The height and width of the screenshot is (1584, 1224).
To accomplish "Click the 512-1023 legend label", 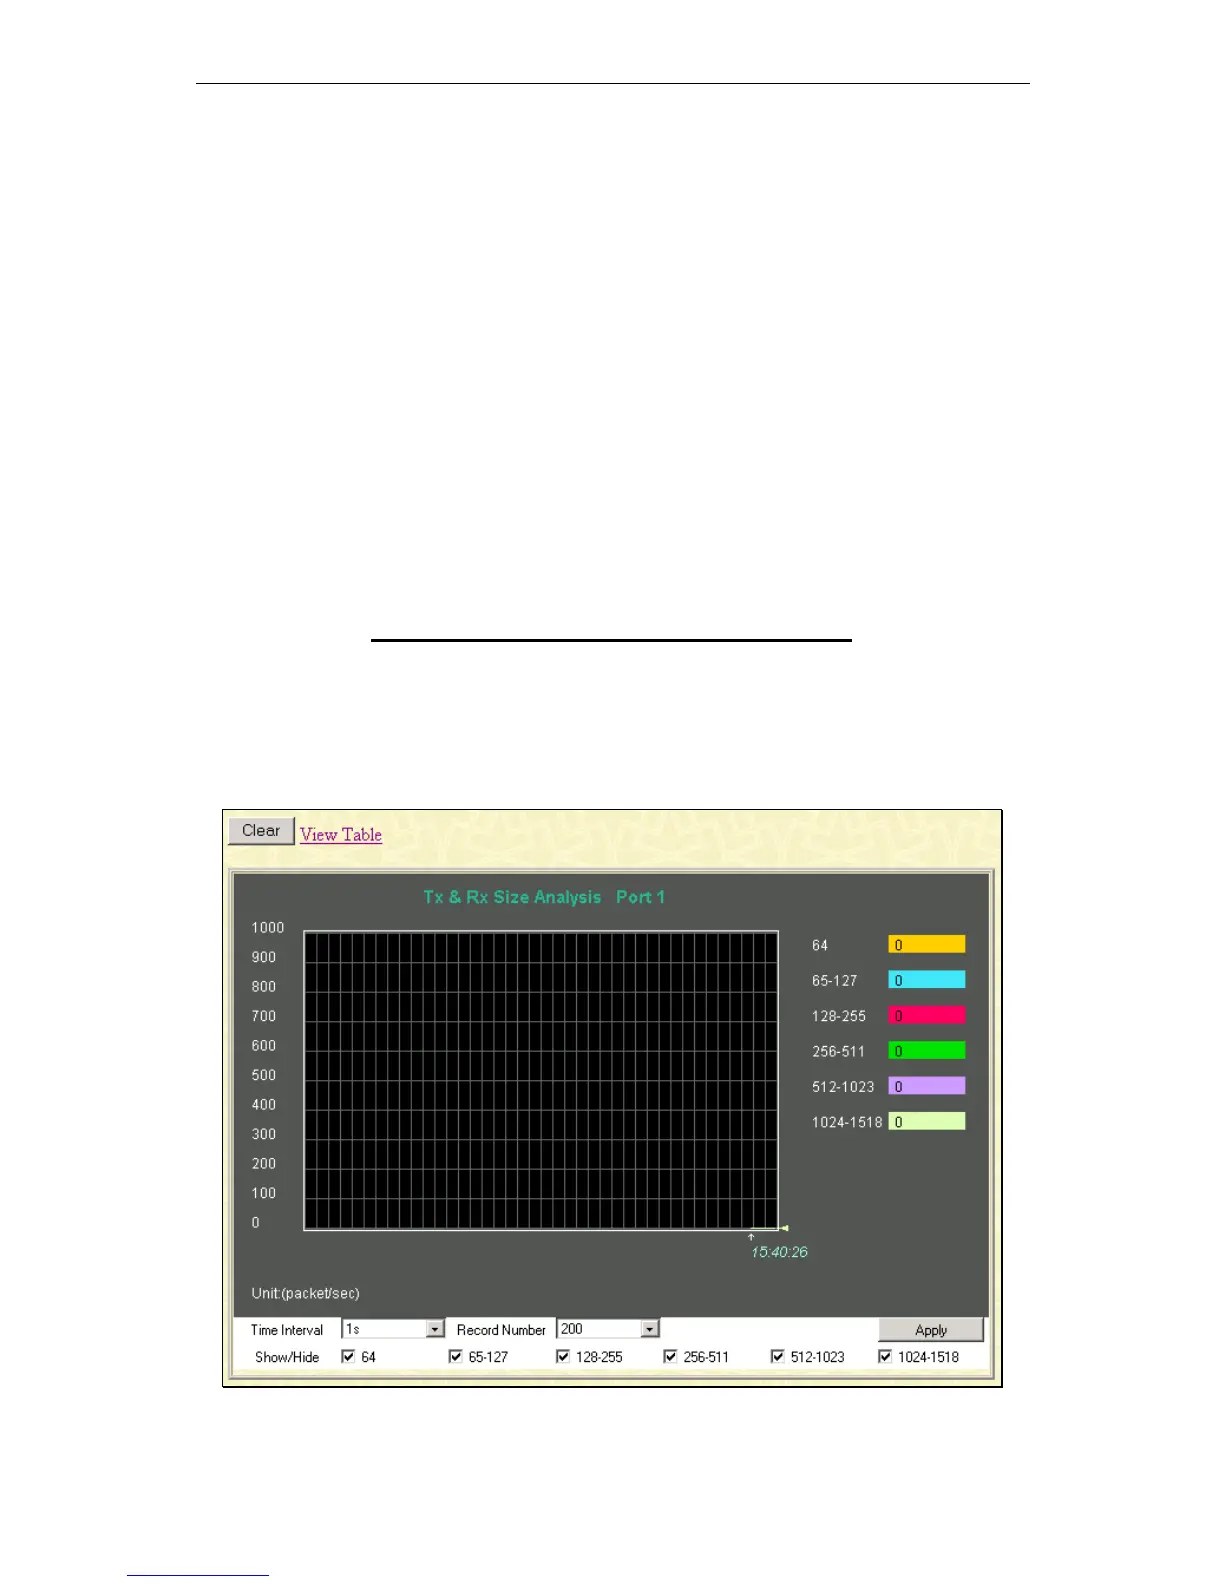I will (843, 1087).
